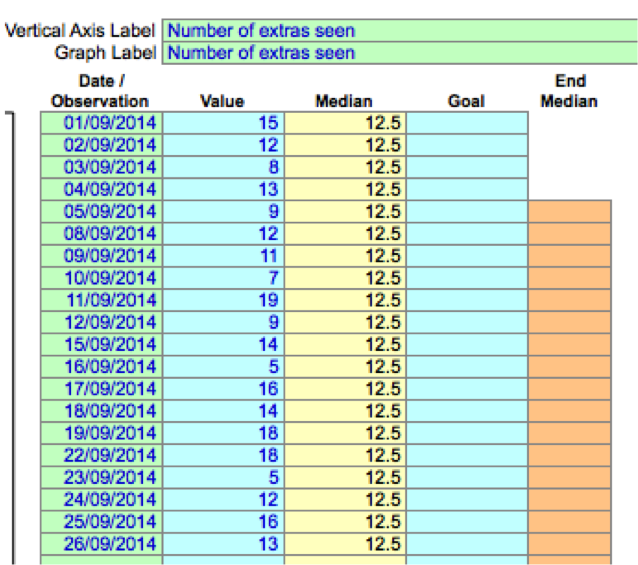Click the empty Goal cell for 25/09/2014
The height and width of the screenshot is (565, 638).
click(467, 522)
